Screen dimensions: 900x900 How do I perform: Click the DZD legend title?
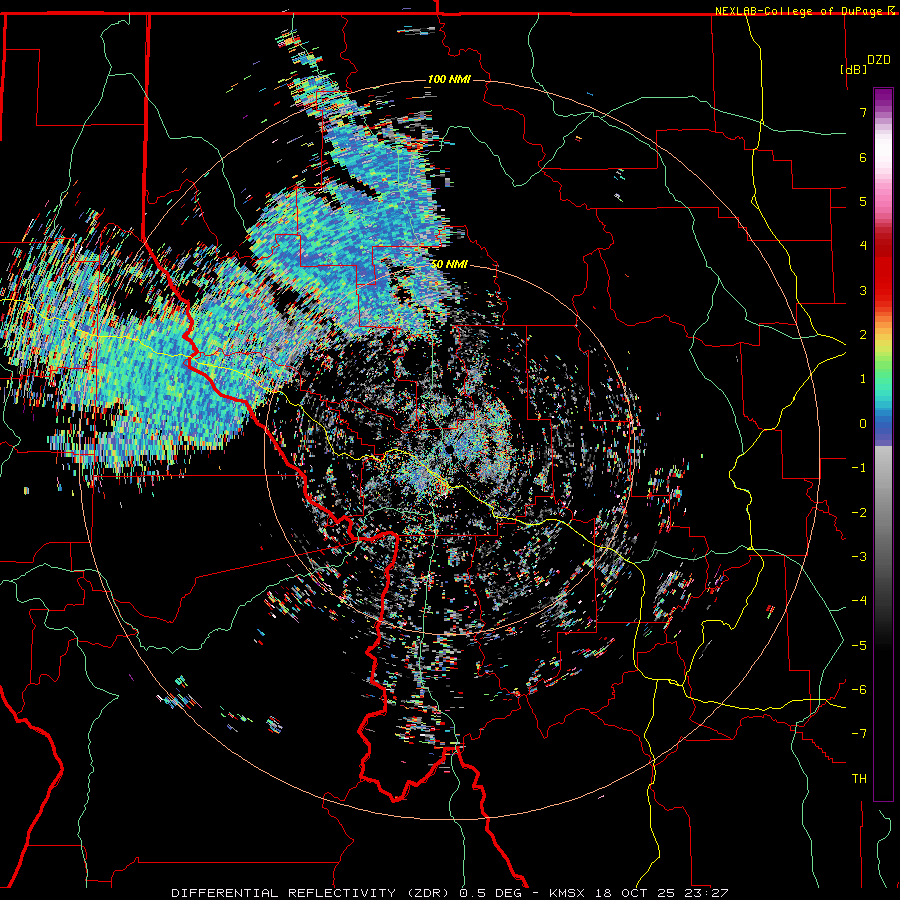[x=879, y=60]
